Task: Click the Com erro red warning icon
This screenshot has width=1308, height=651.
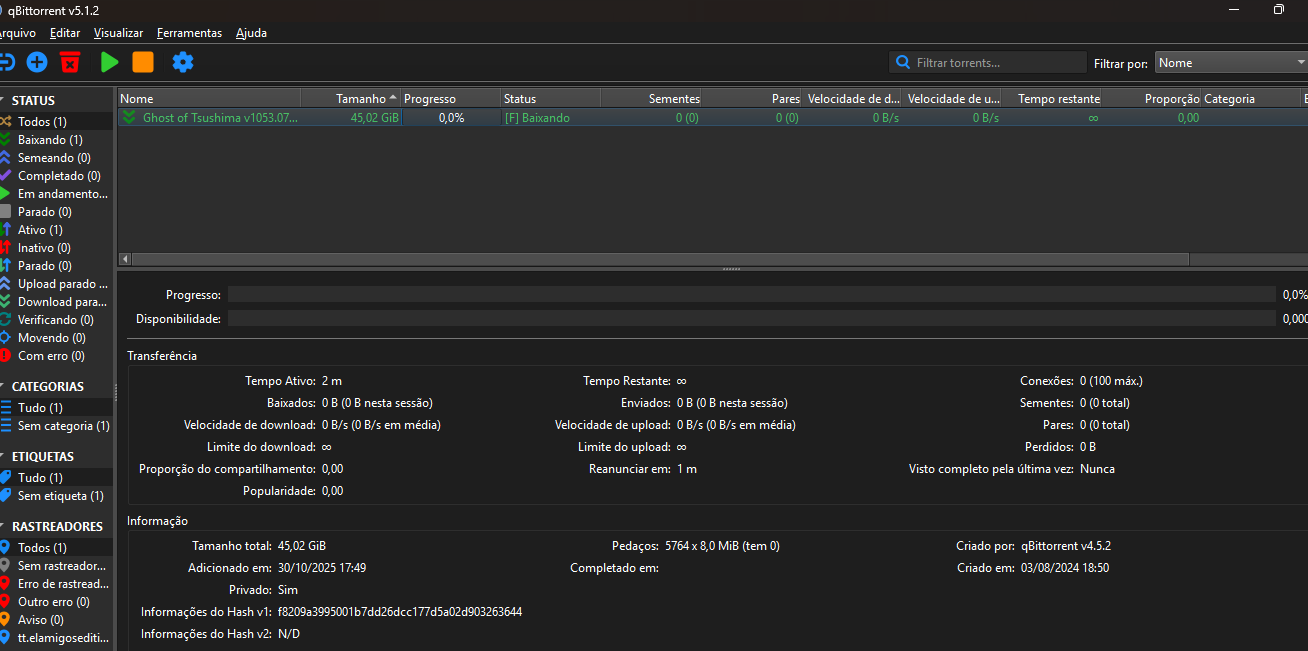Action: [6, 356]
